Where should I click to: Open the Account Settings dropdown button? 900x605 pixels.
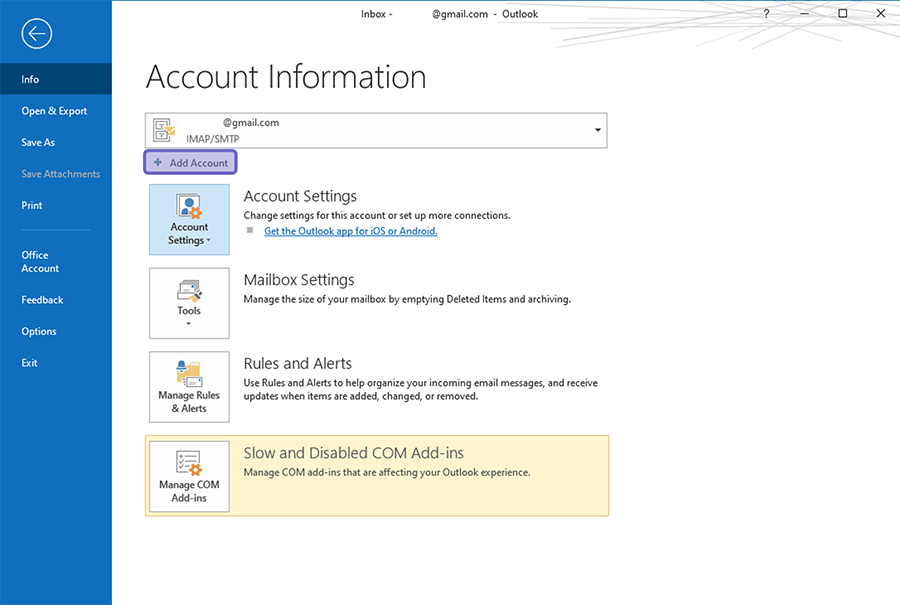coord(189,219)
